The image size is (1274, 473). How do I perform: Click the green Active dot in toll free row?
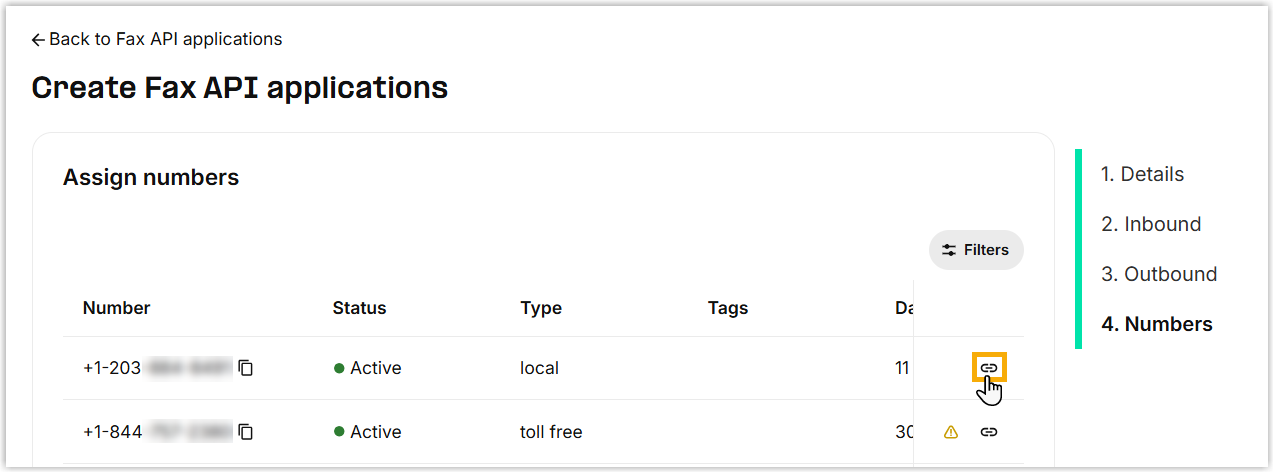(339, 432)
